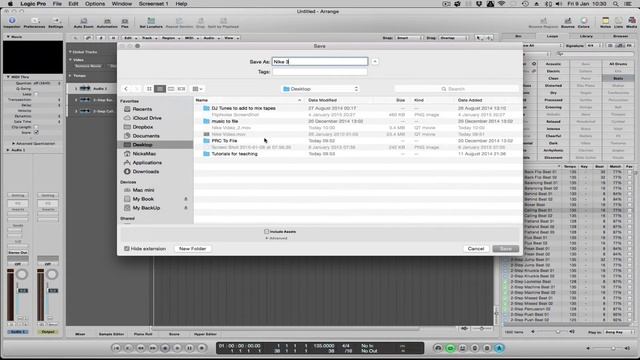Open the Desktop location dropdown
Screen dimensions: 640x360
tap(320, 89)
